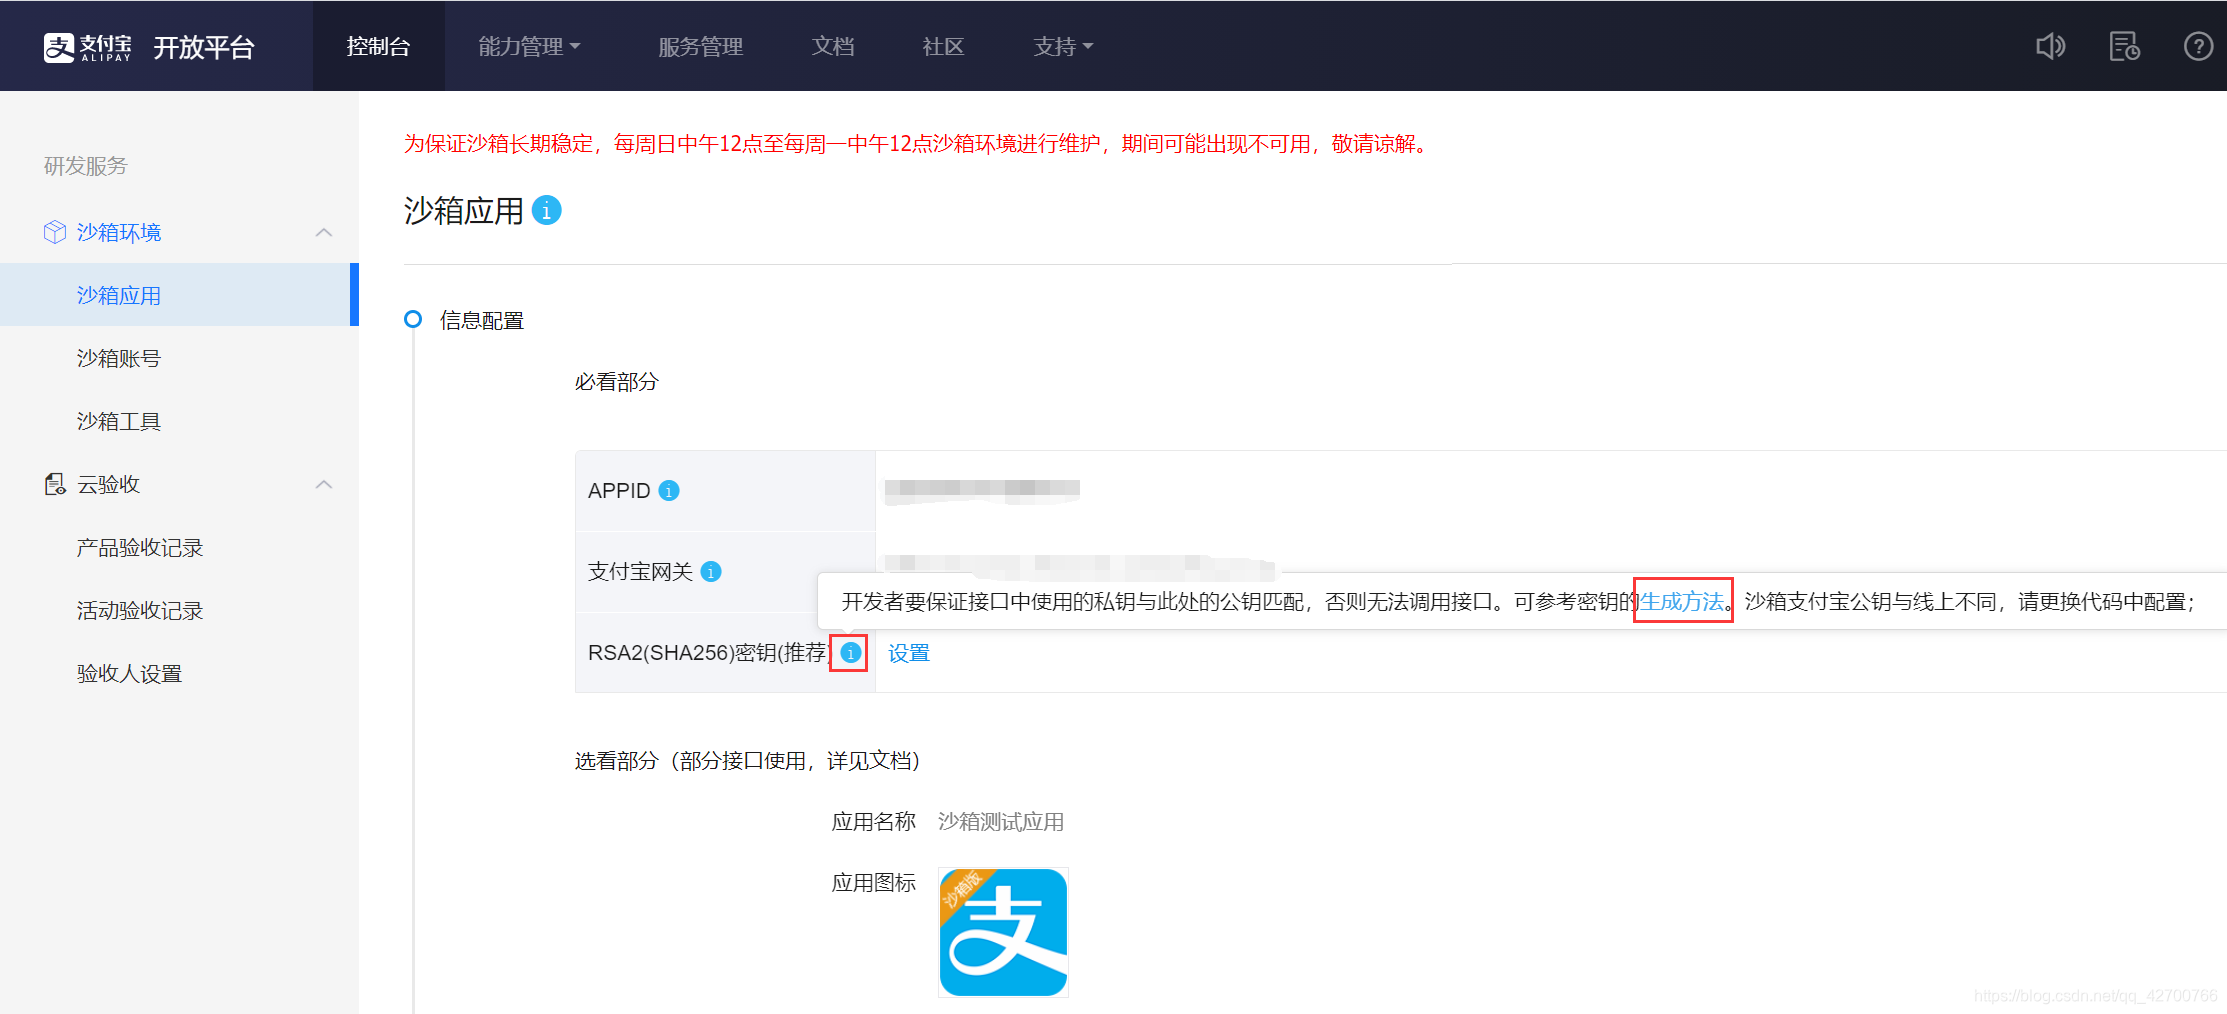Switch to the 控制台 tab
Viewport: 2227px width, 1014px height.
(x=378, y=46)
